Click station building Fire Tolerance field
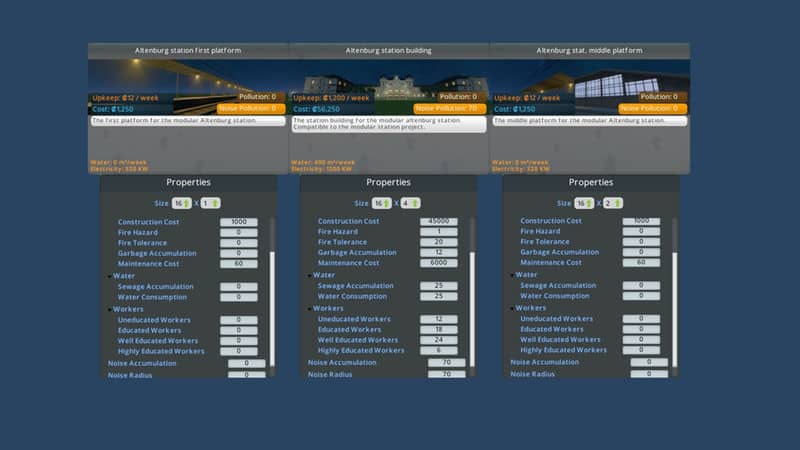This screenshot has width=800, height=450. [x=439, y=242]
